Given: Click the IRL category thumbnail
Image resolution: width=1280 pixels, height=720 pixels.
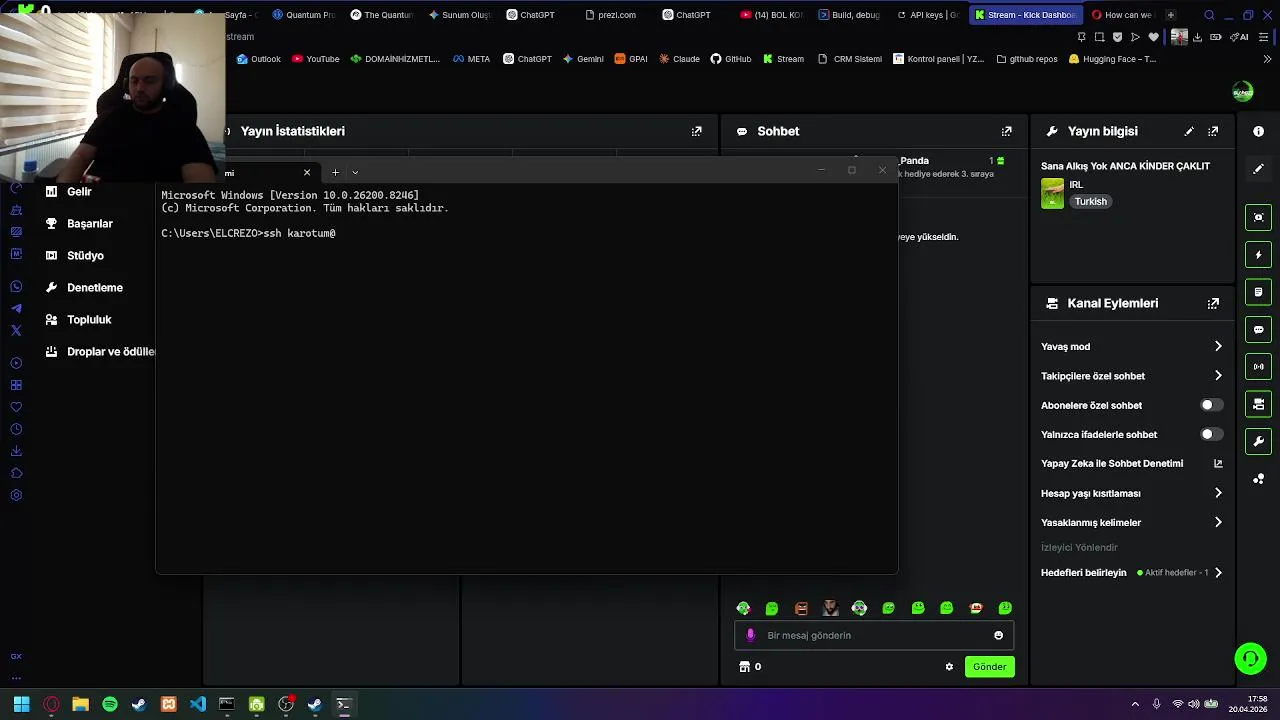Looking at the screenshot, I should click(1052, 193).
